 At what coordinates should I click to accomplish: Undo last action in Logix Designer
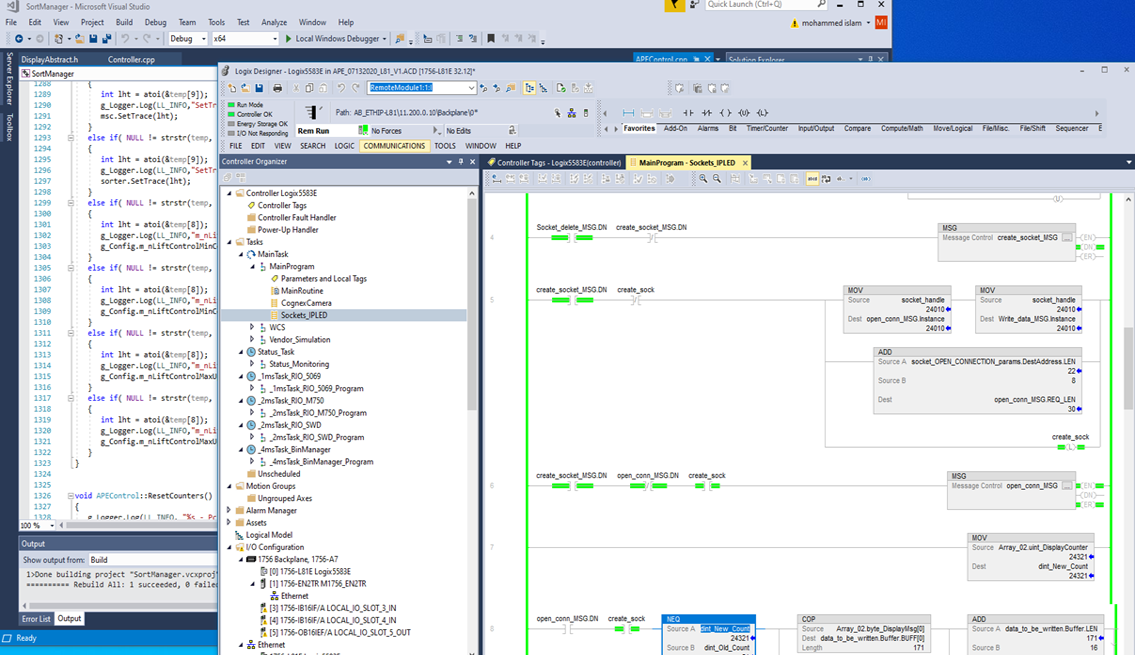pos(341,88)
